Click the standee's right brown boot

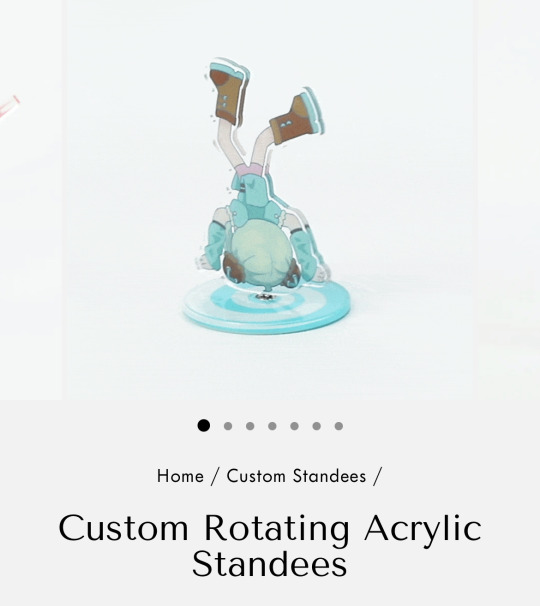click(x=297, y=117)
